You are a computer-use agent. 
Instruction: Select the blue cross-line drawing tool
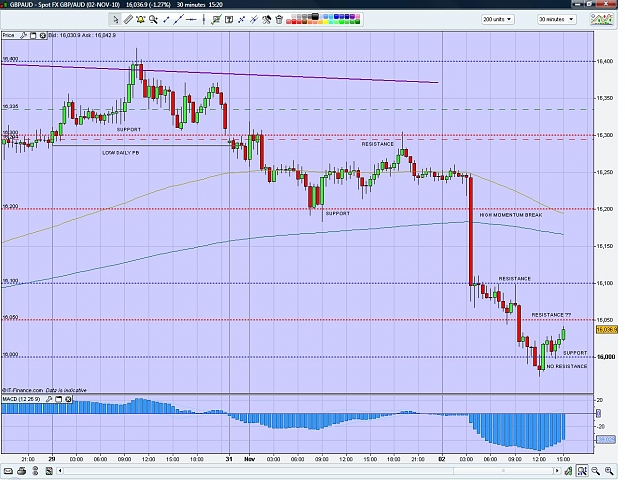tap(241, 19)
